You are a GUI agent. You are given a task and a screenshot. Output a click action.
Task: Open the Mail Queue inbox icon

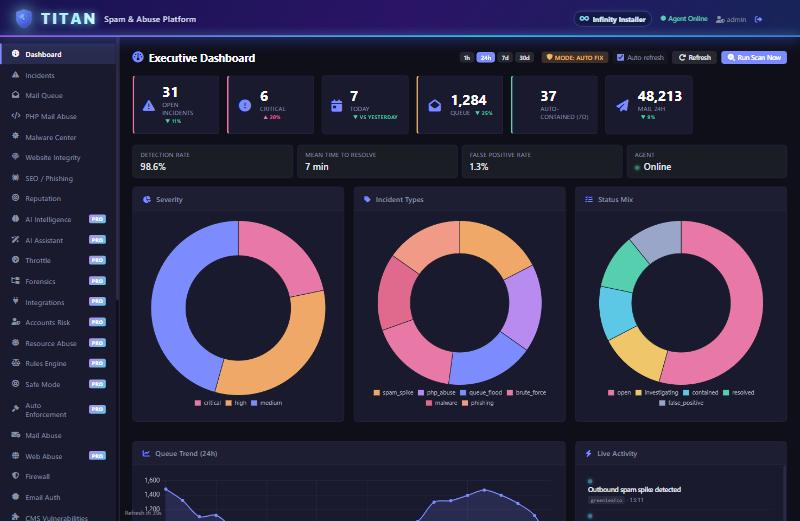[15, 95]
